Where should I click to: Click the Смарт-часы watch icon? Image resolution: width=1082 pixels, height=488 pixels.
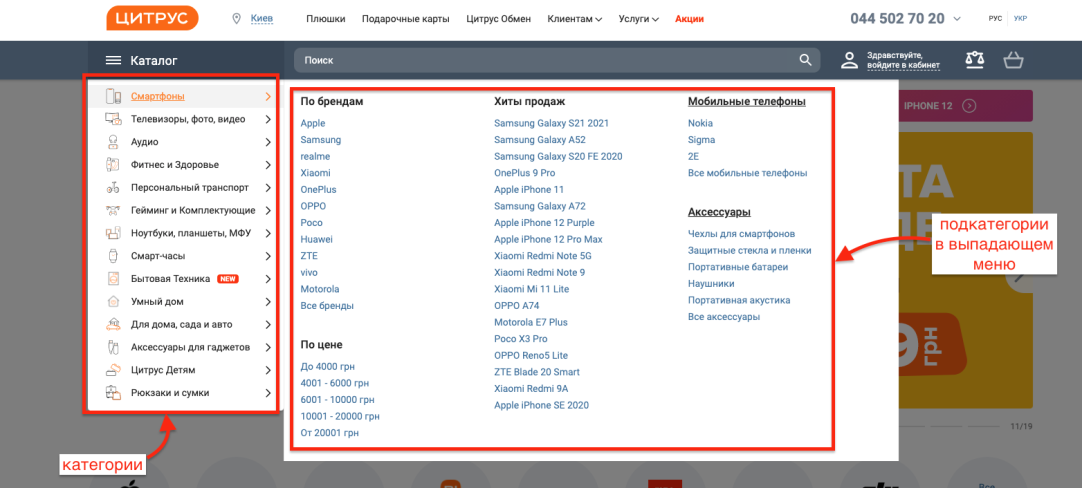click(x=112, y=256)
